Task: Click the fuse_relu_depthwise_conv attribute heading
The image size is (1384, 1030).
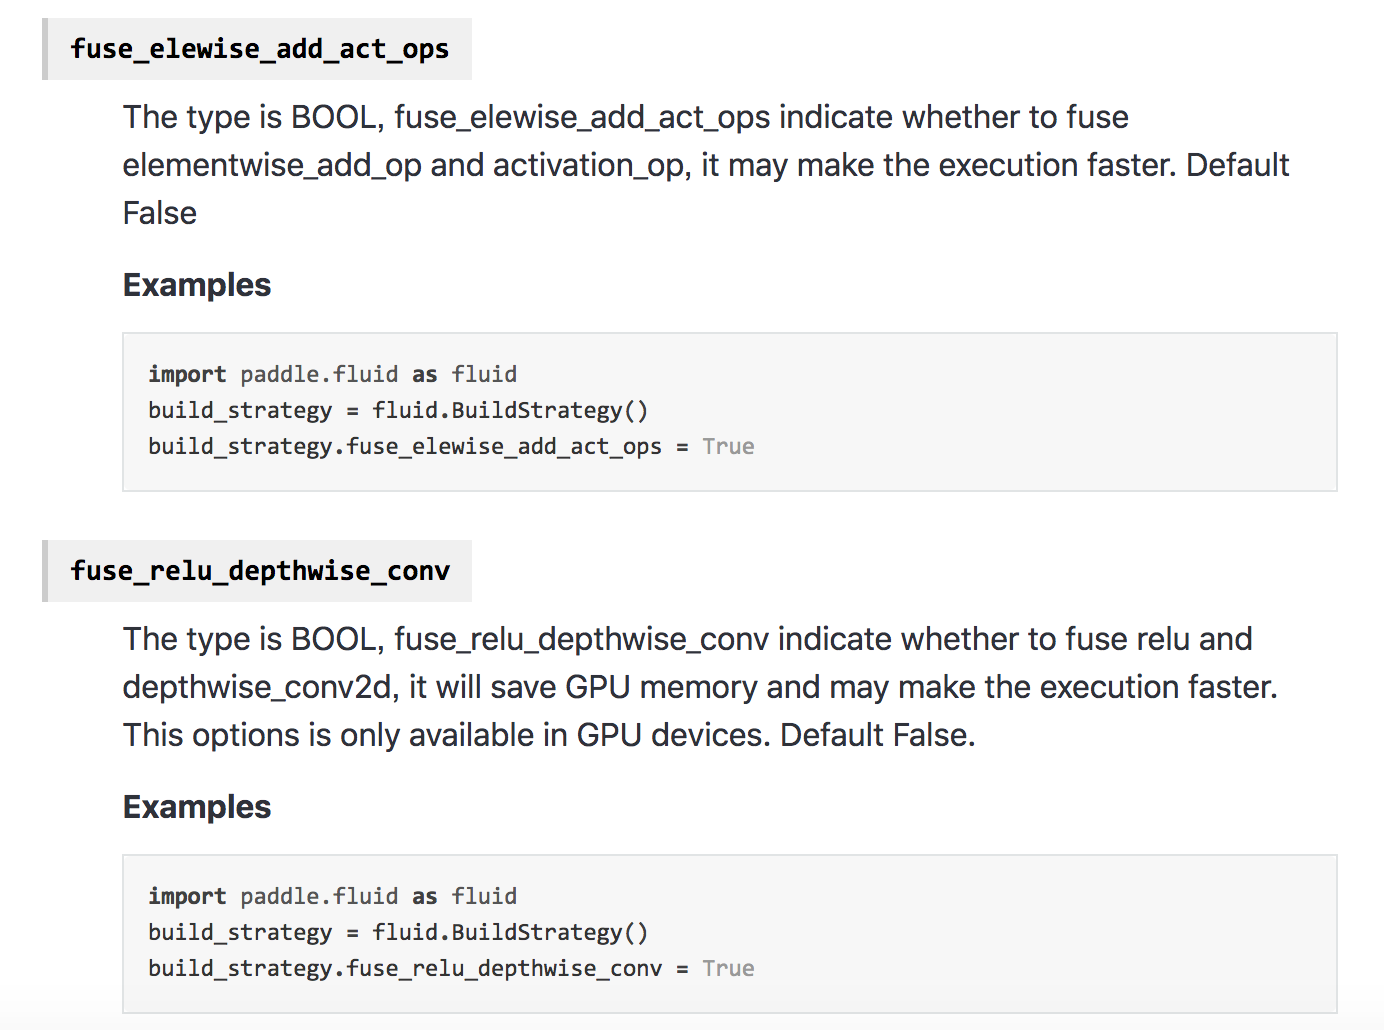Action: point(259,571)
